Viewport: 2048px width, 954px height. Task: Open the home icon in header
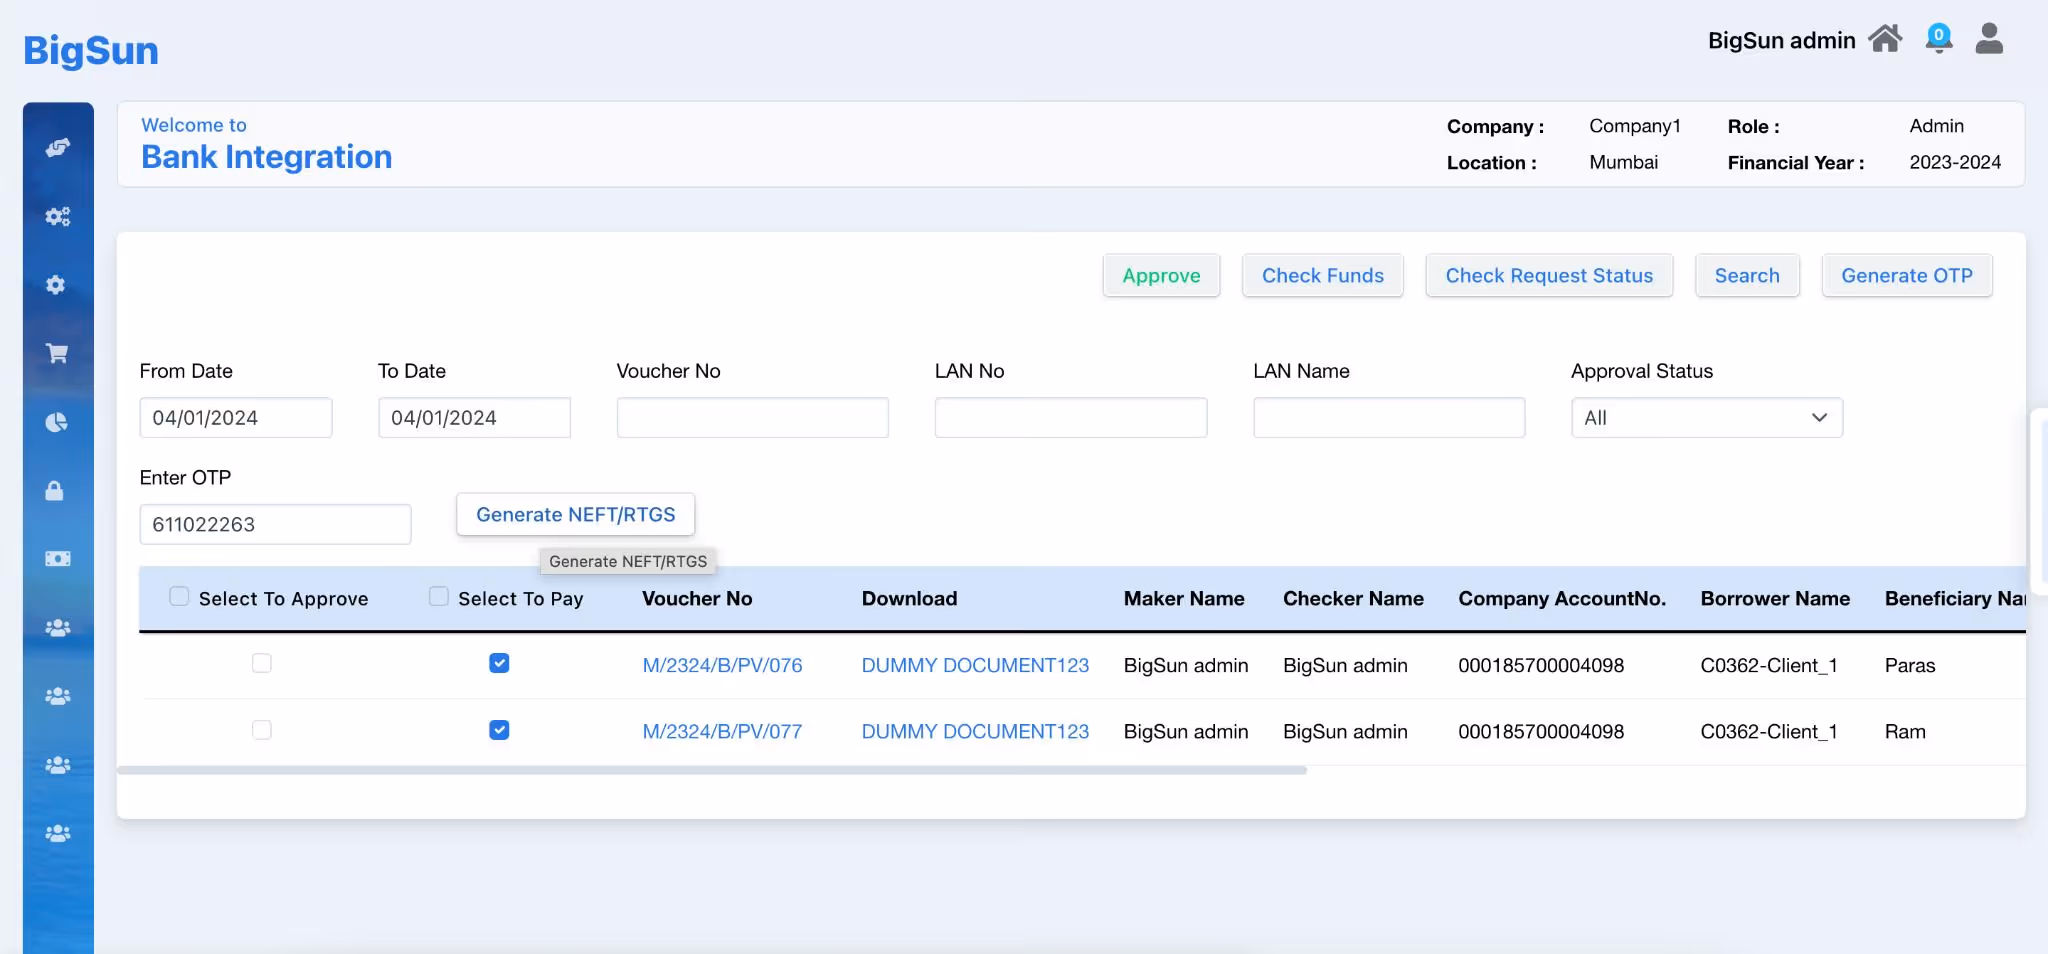pos(1885,39)
